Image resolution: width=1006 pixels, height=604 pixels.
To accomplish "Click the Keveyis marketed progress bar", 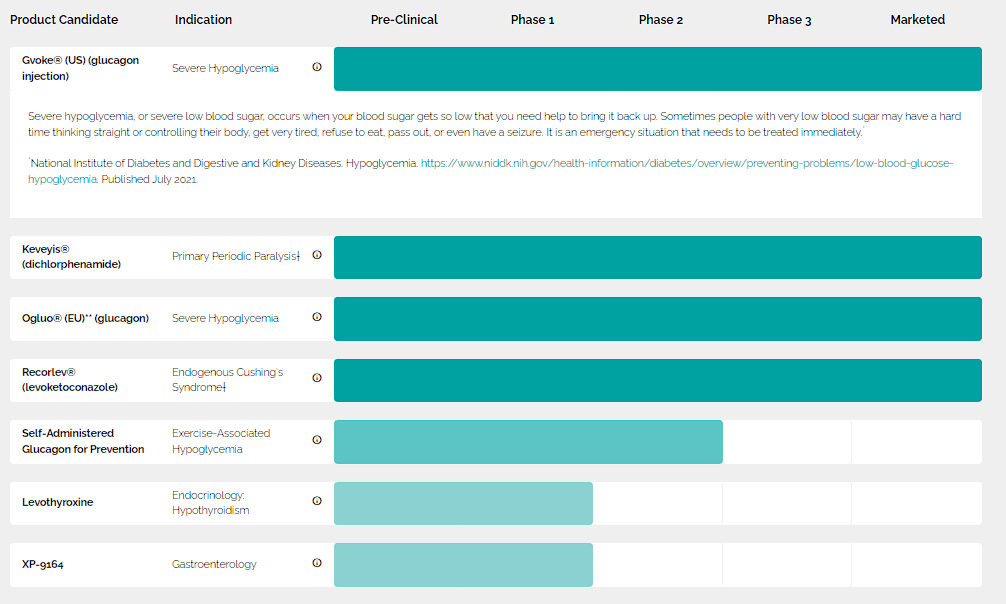I will pyautogui.click(x=657, y=257).
